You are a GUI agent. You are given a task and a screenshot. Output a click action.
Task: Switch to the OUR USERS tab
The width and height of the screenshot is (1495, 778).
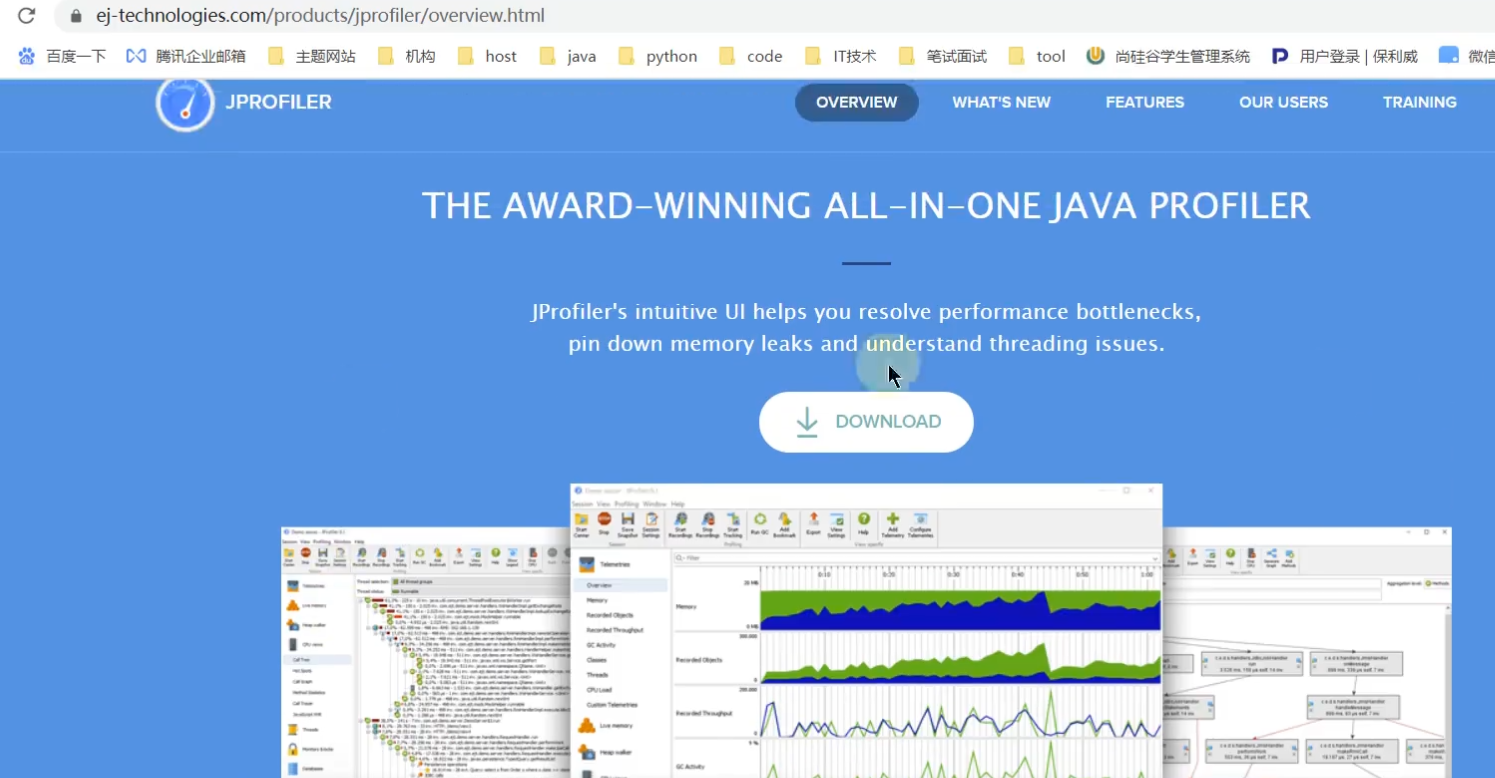[x=1284, y=102]
